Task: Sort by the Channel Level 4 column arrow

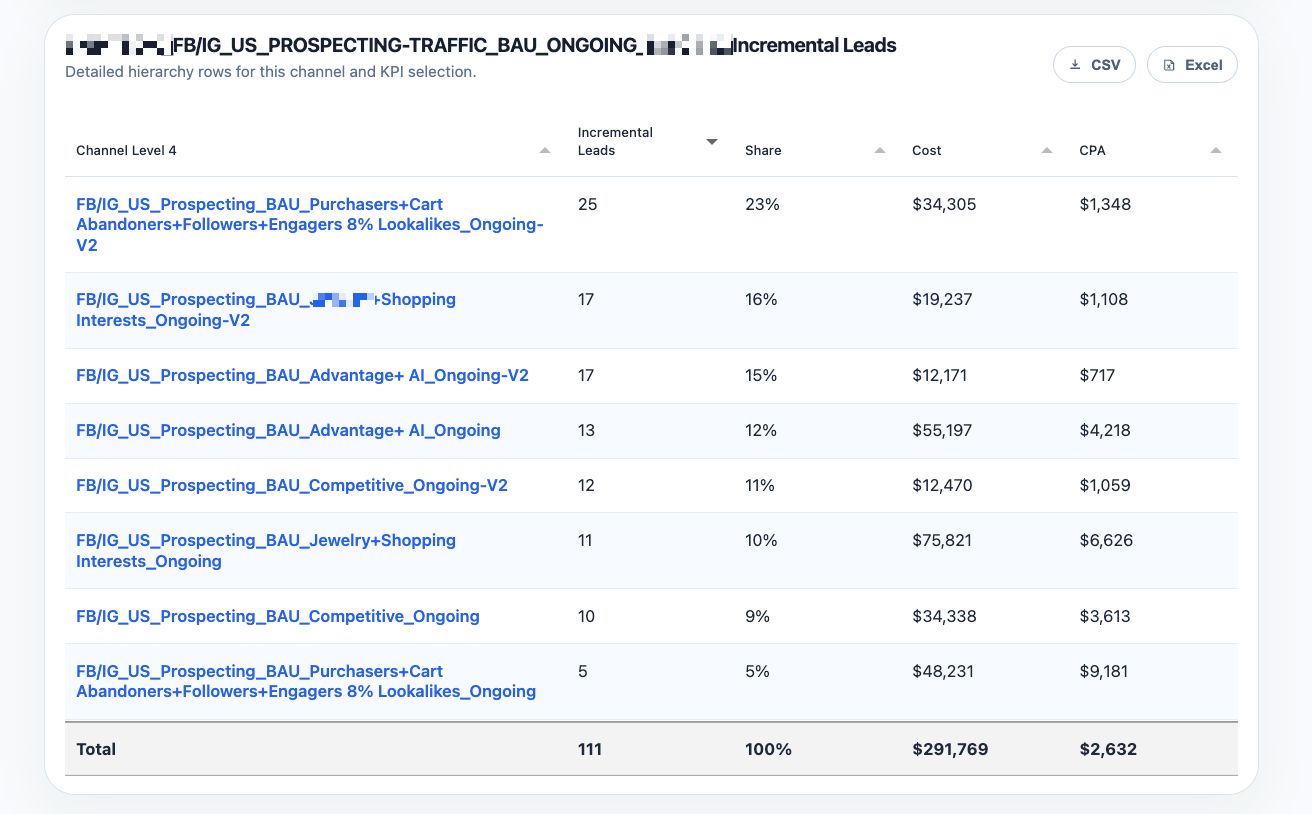Action: tap(545, 150)
